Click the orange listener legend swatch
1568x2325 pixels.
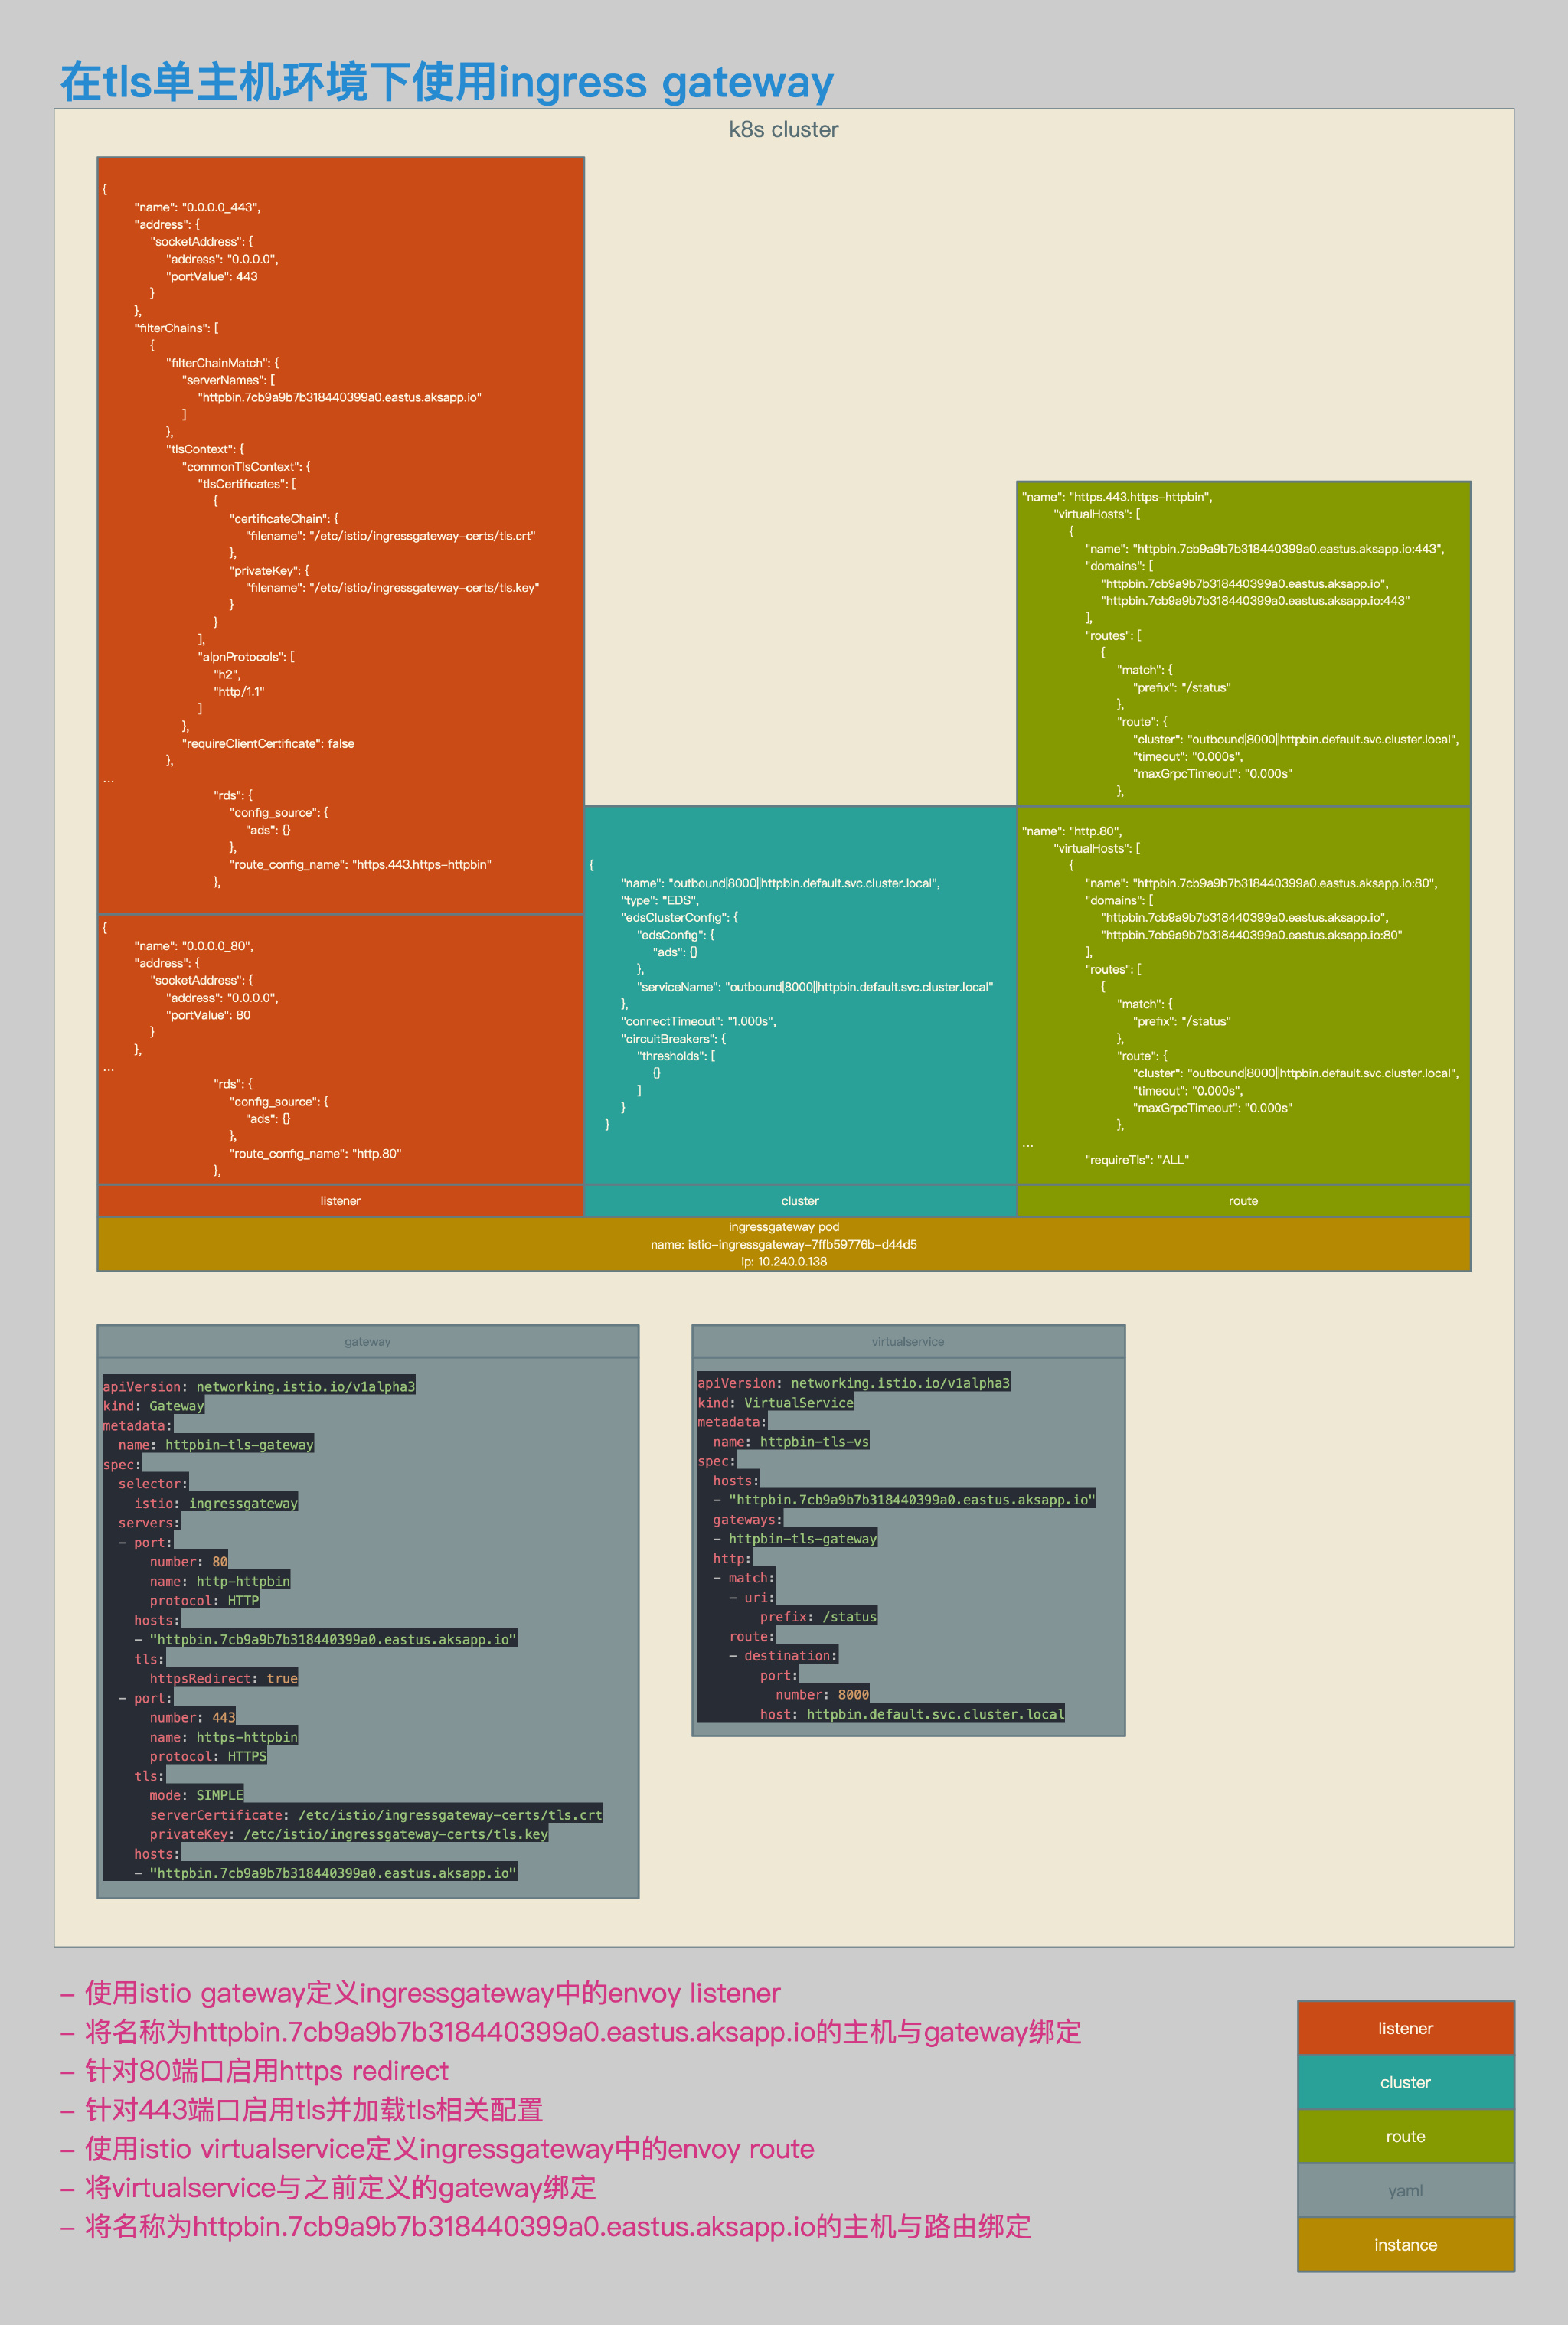pyautogui.click(x=1405, y=2028)
